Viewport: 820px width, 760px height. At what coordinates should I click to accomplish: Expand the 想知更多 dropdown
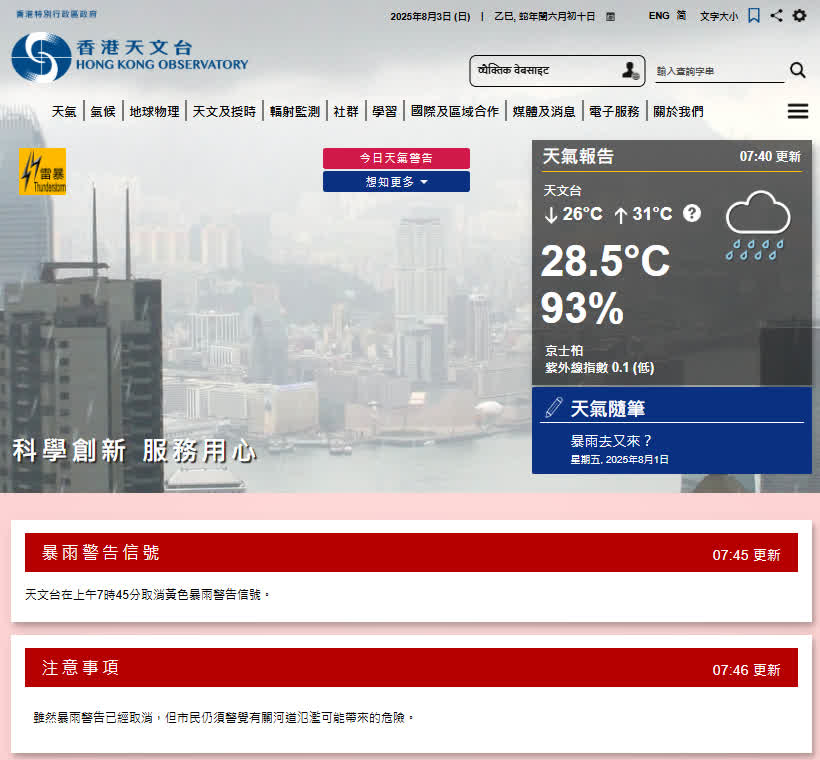tap(396, 182)
